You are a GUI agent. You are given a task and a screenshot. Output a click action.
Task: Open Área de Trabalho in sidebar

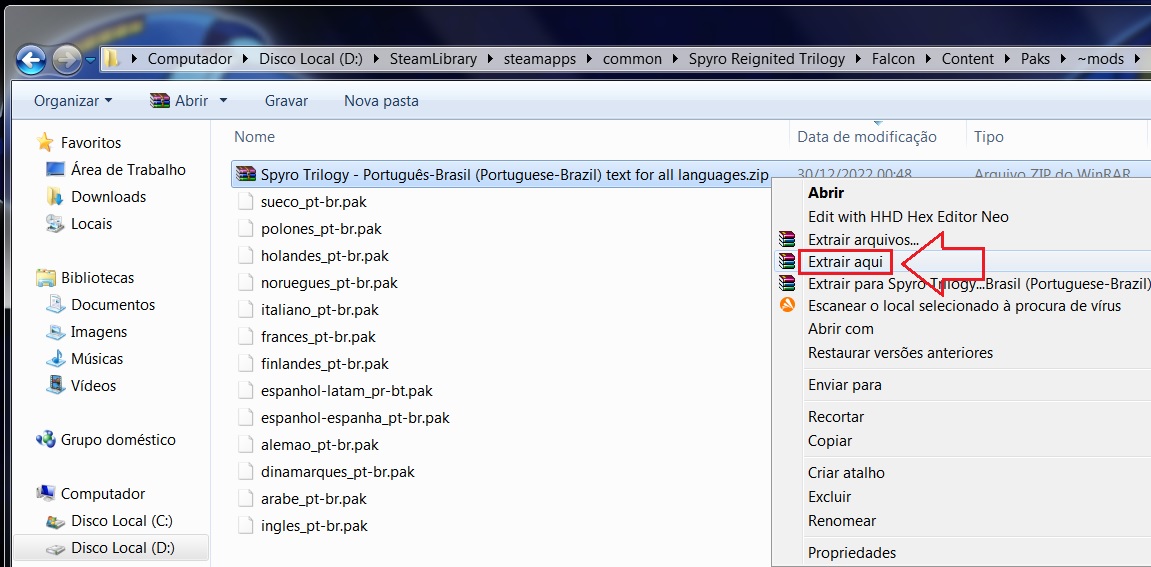click(128, 170)
